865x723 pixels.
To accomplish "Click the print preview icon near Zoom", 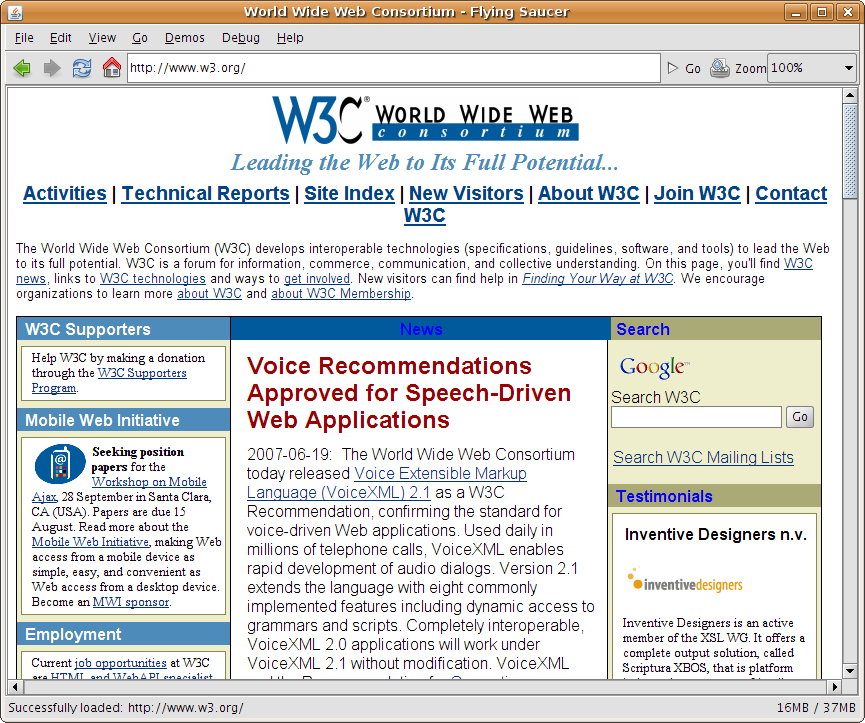I will click(719, 68).
